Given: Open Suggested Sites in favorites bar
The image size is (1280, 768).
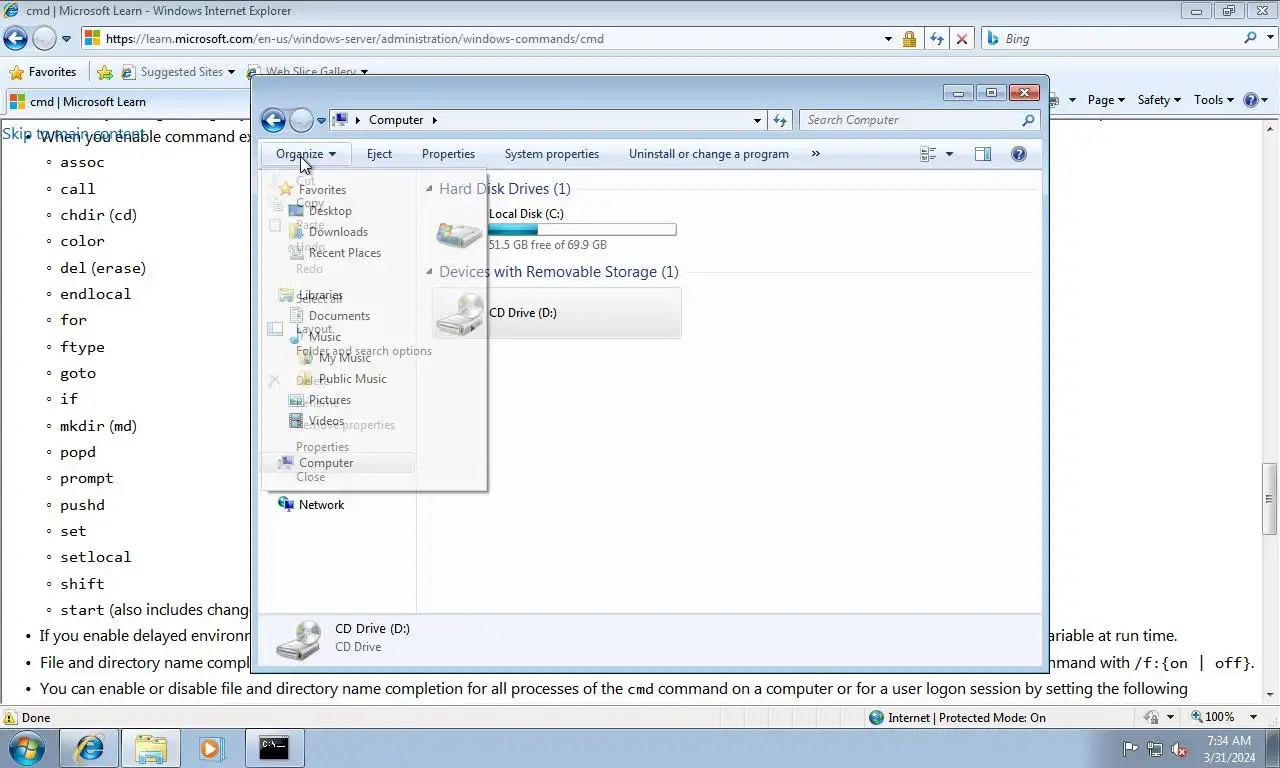Looking at the screenshot, I should 179,72.
